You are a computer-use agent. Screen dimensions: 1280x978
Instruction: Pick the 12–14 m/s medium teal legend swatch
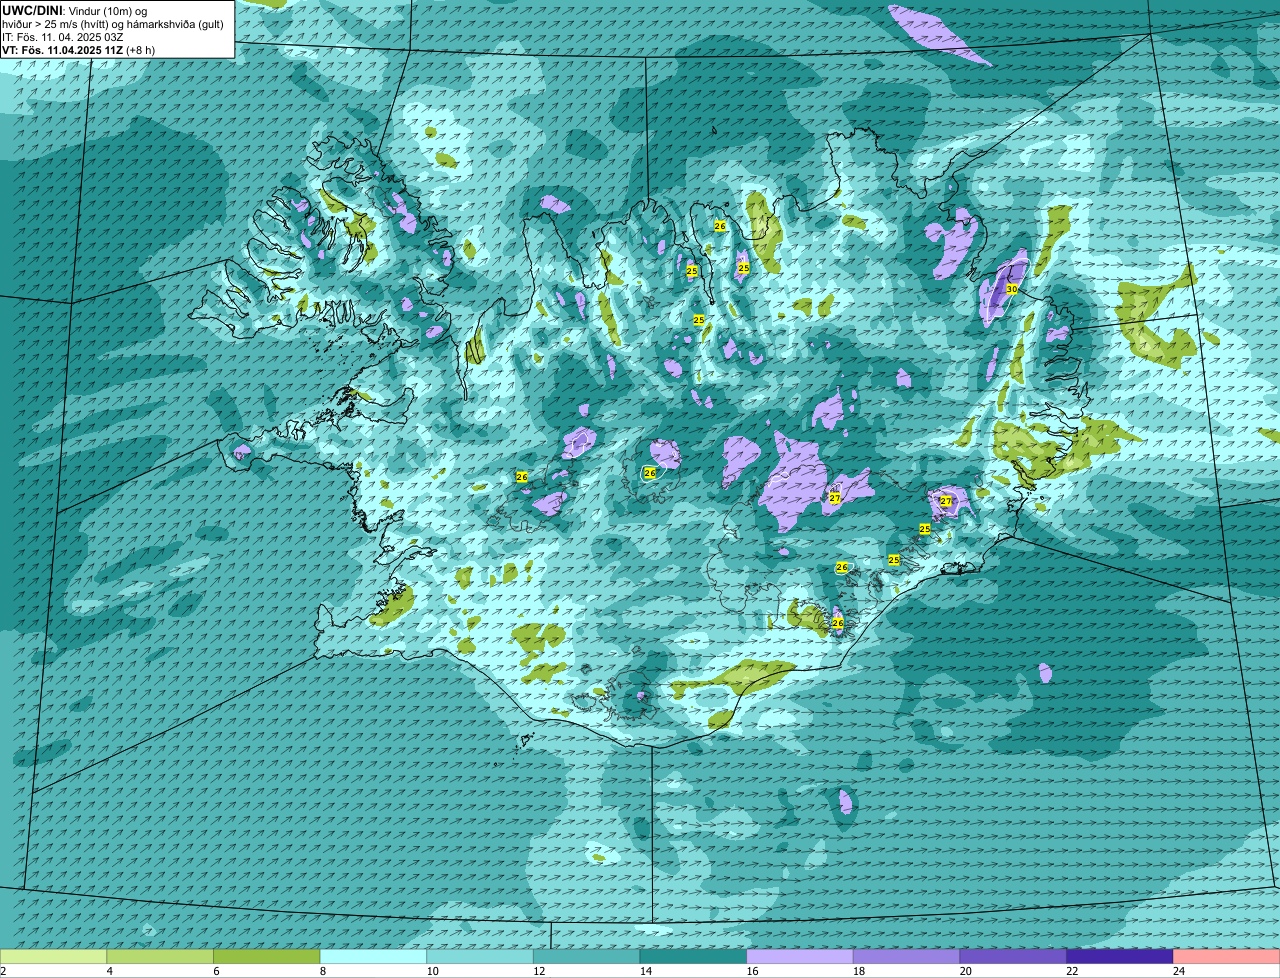(586, 957)
